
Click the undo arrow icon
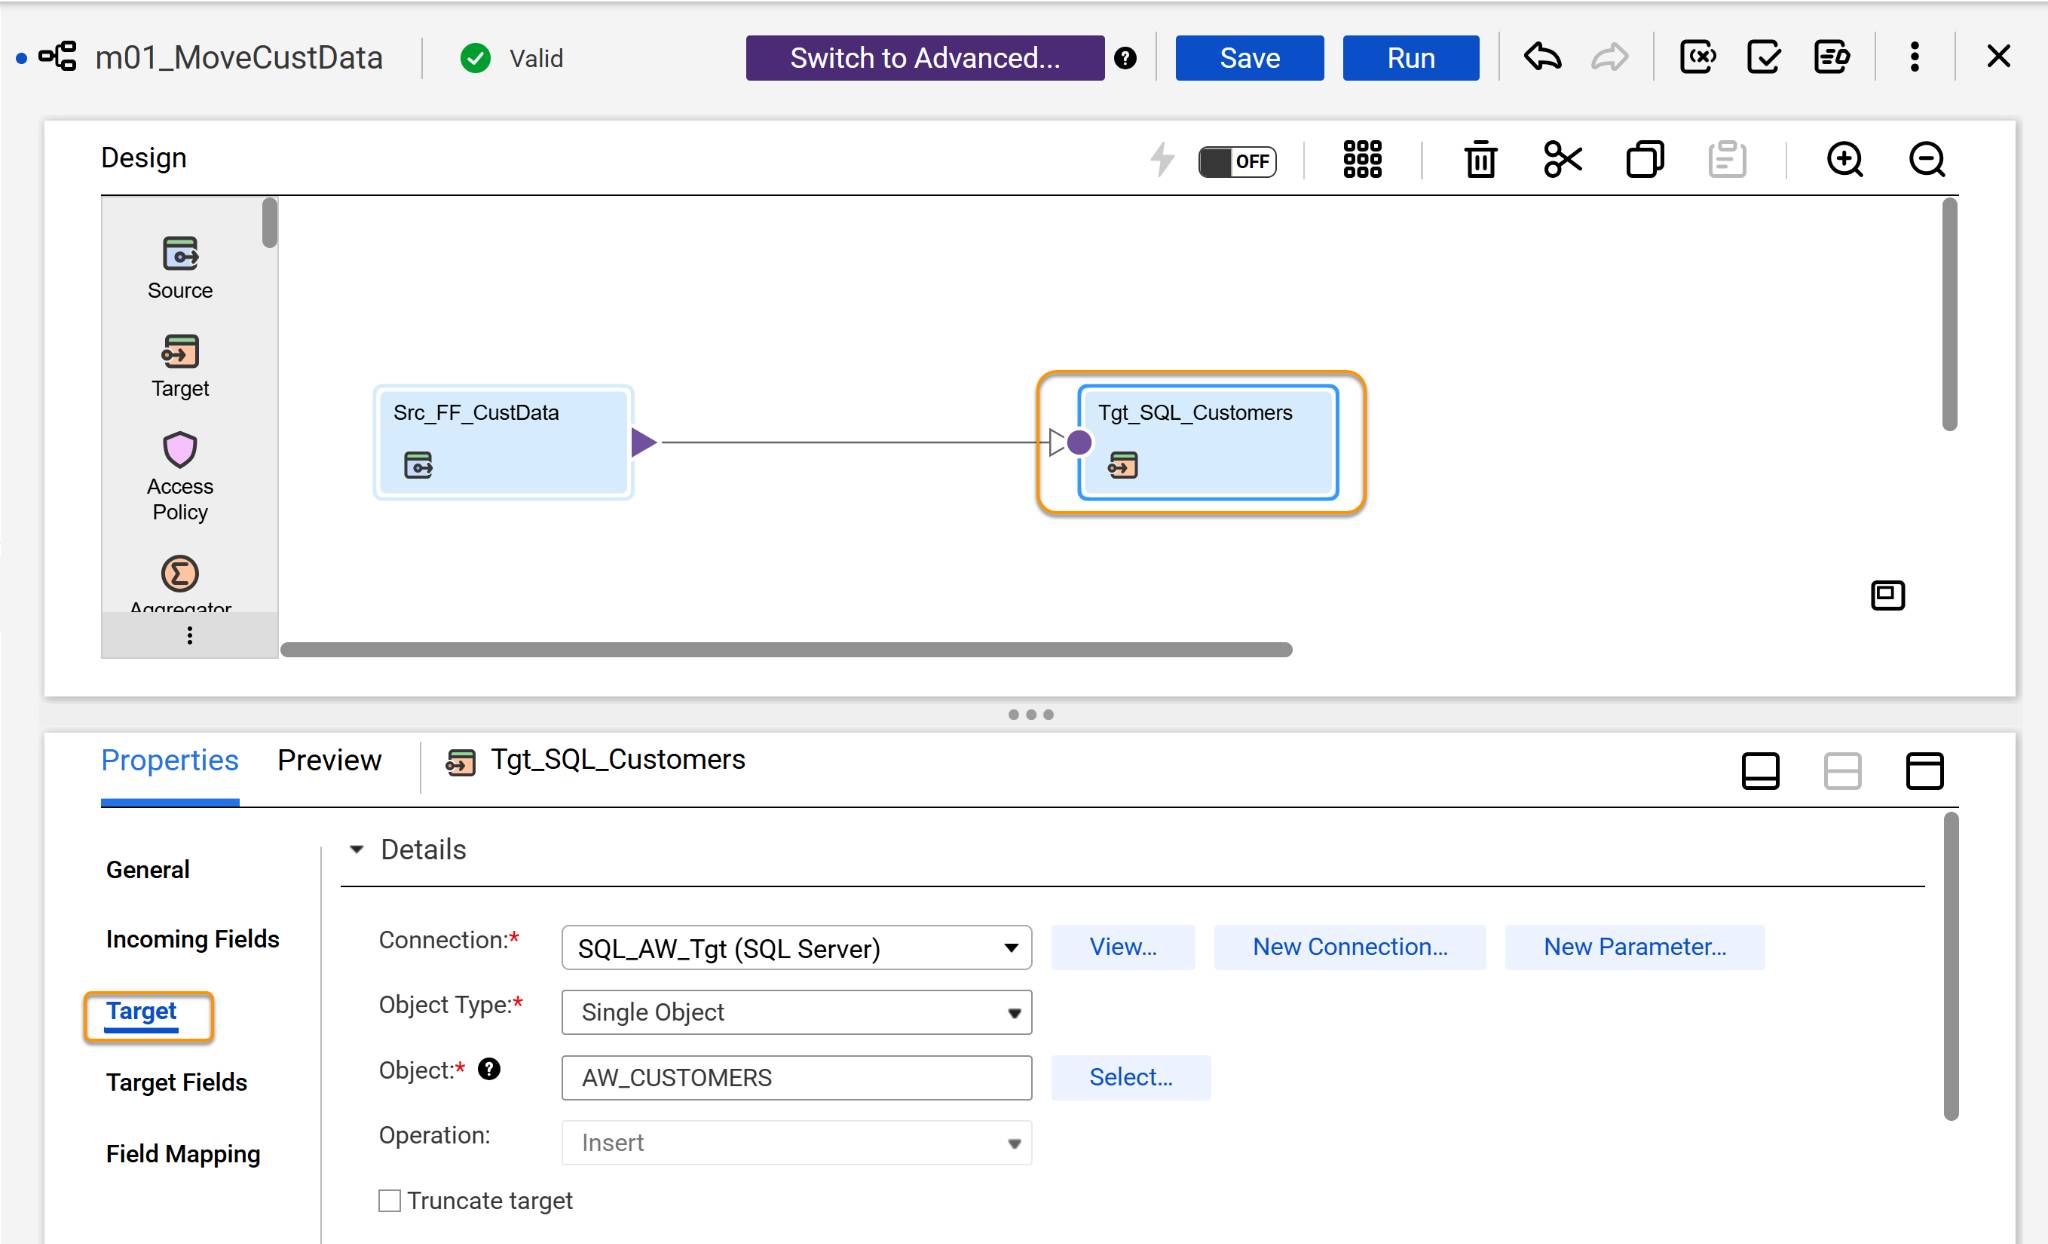click(x=1543, y=57)
